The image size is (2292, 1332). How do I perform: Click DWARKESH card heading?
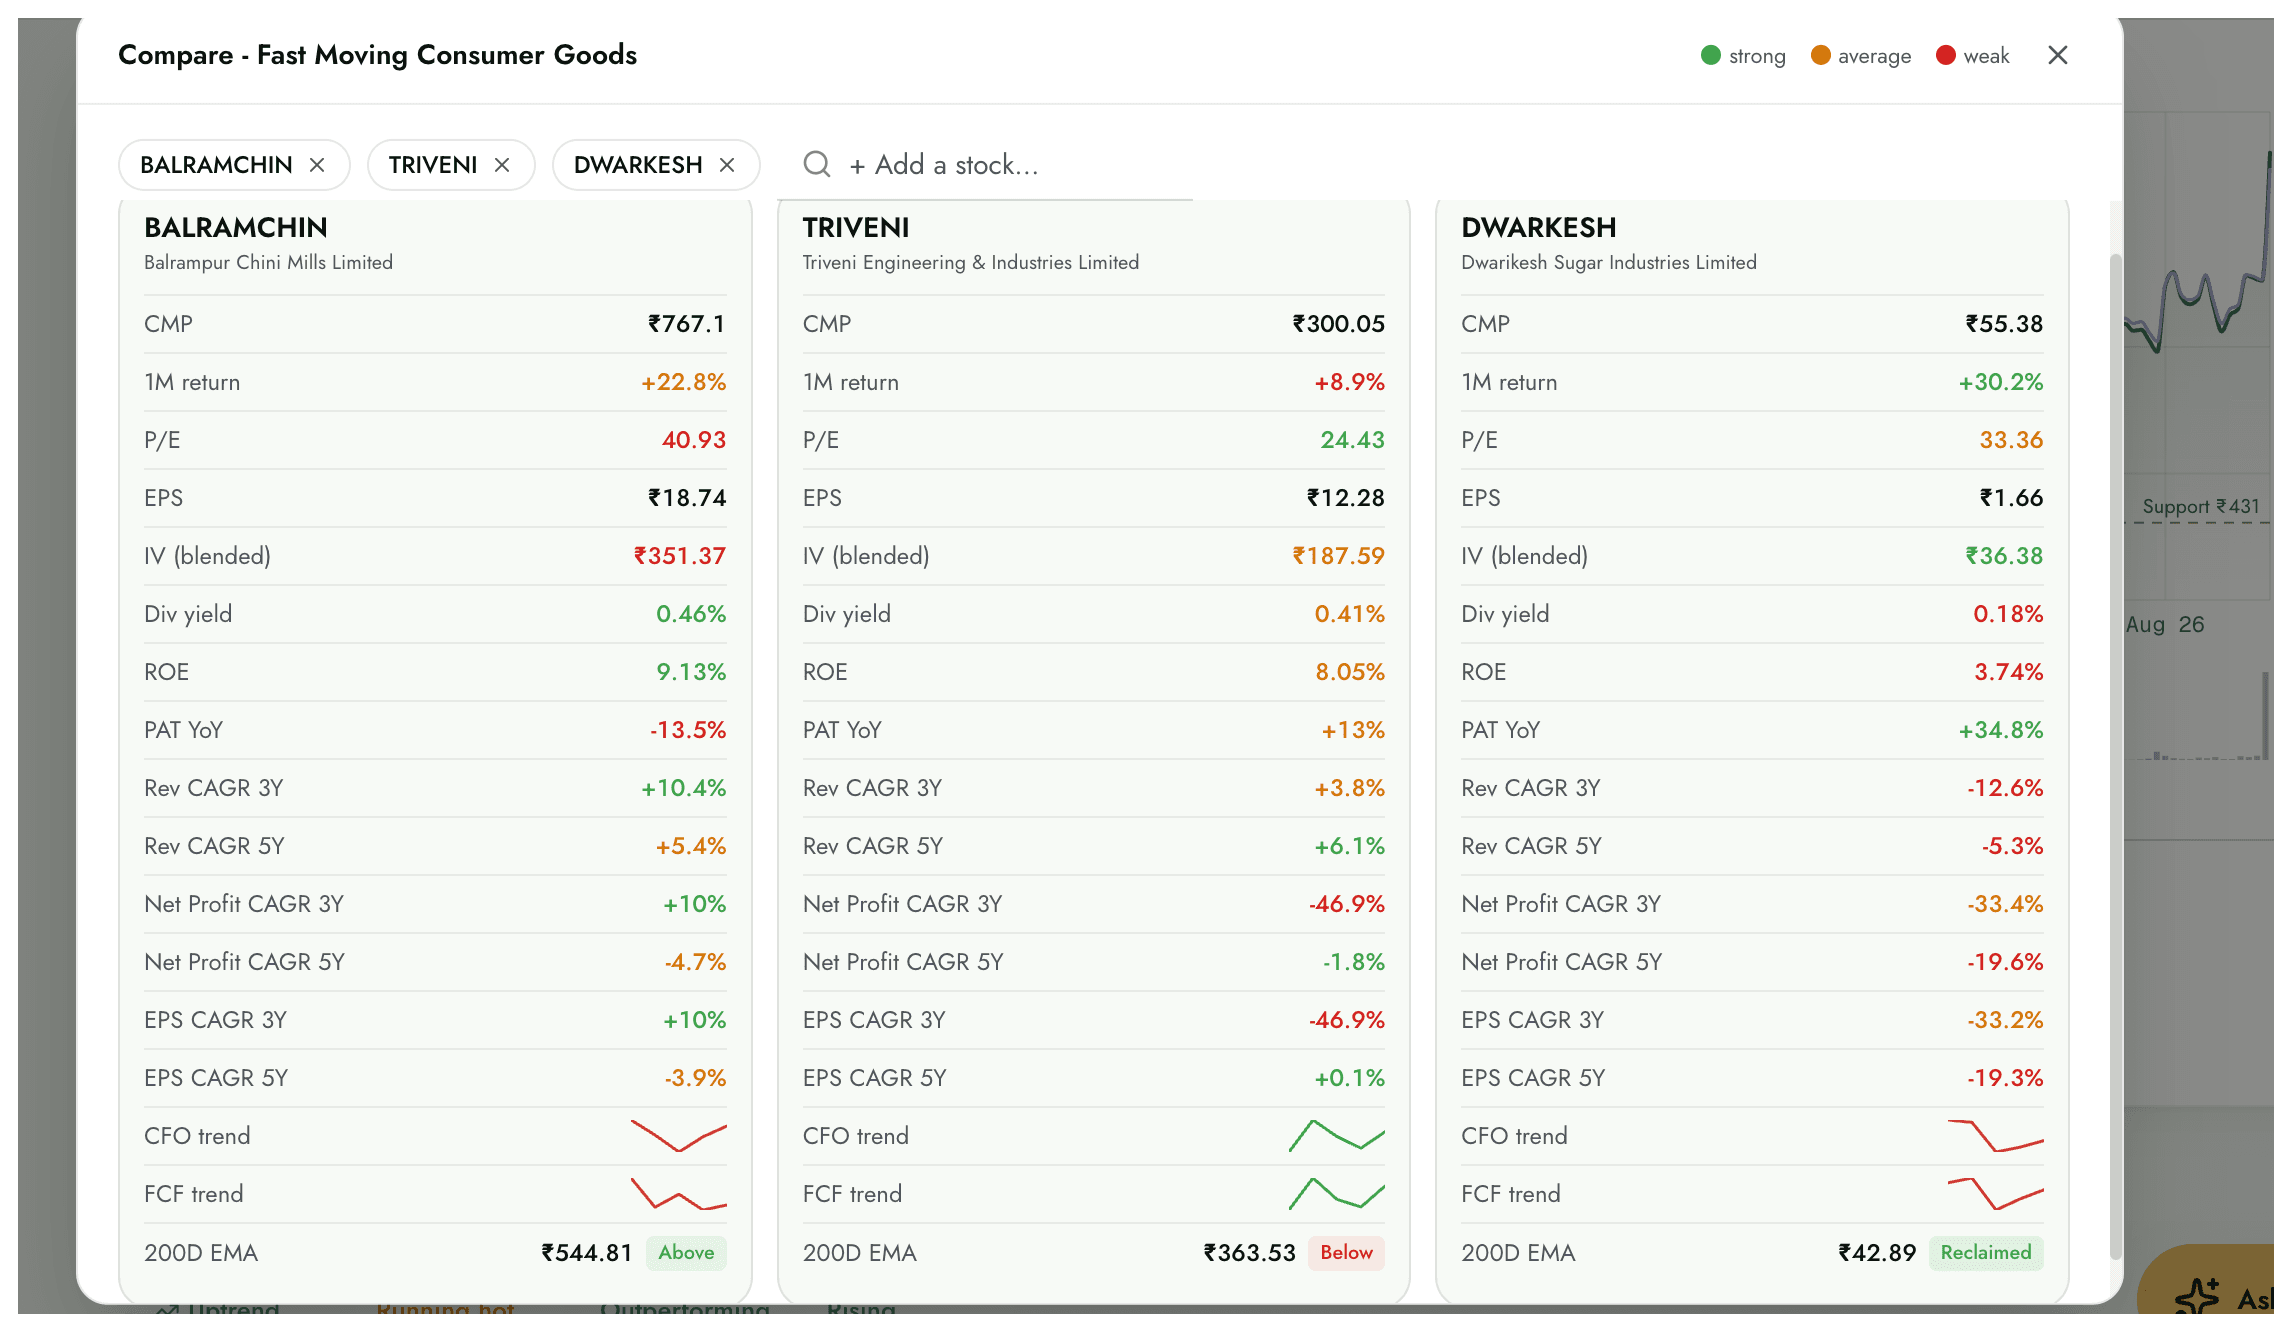pyautogui.click(x=1539, y=228)
